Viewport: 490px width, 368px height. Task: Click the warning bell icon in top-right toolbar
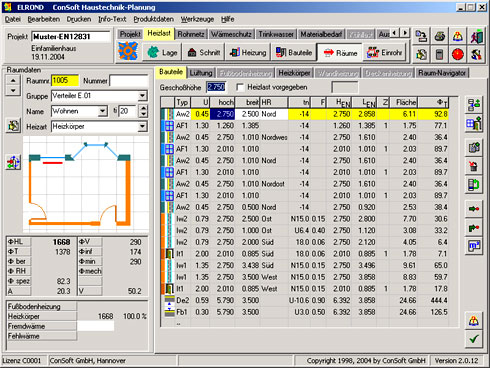[458, 36]
